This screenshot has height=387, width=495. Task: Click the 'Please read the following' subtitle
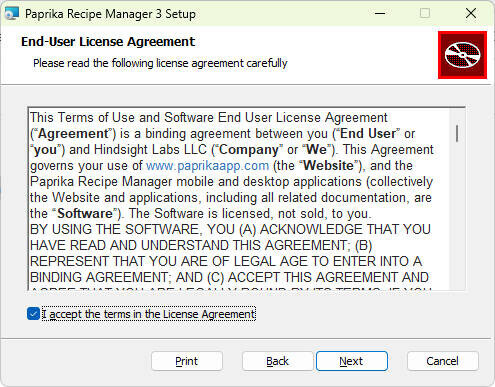(160, 63)
